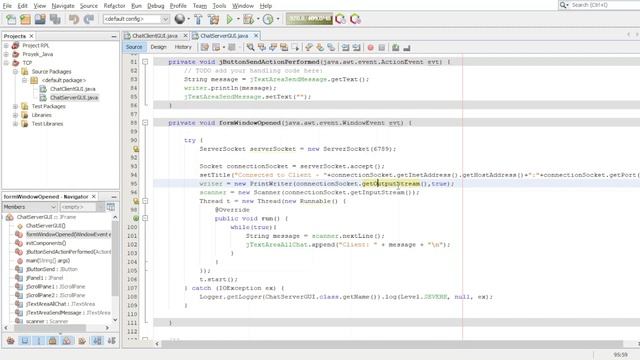Click the Next Bookmark icon

[x=320, y=47]
